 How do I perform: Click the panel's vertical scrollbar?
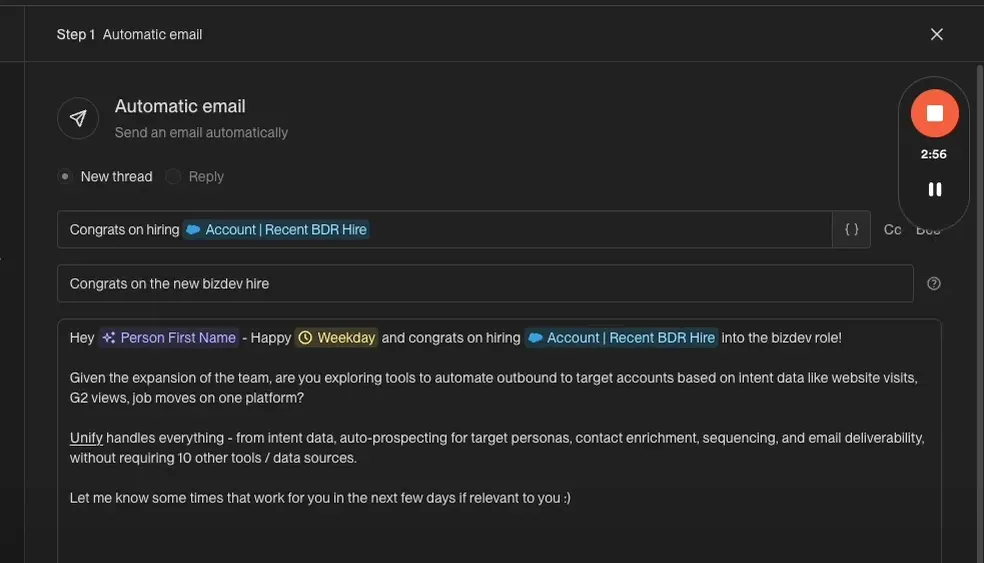point(978,300)
